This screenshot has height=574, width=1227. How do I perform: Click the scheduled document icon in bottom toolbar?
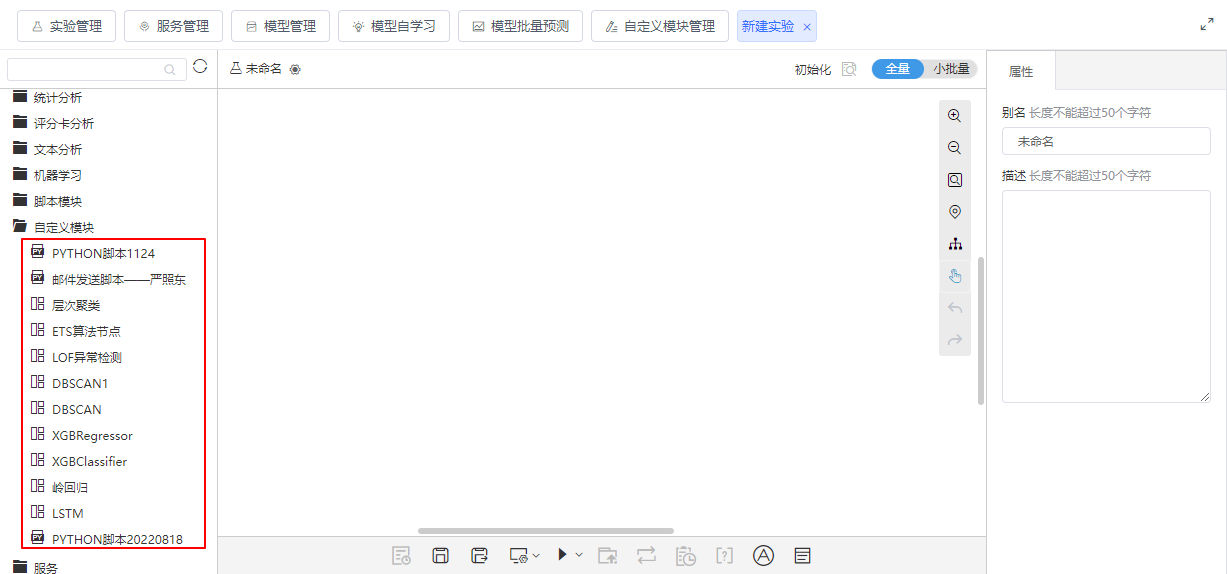click(x=401, y=555)
